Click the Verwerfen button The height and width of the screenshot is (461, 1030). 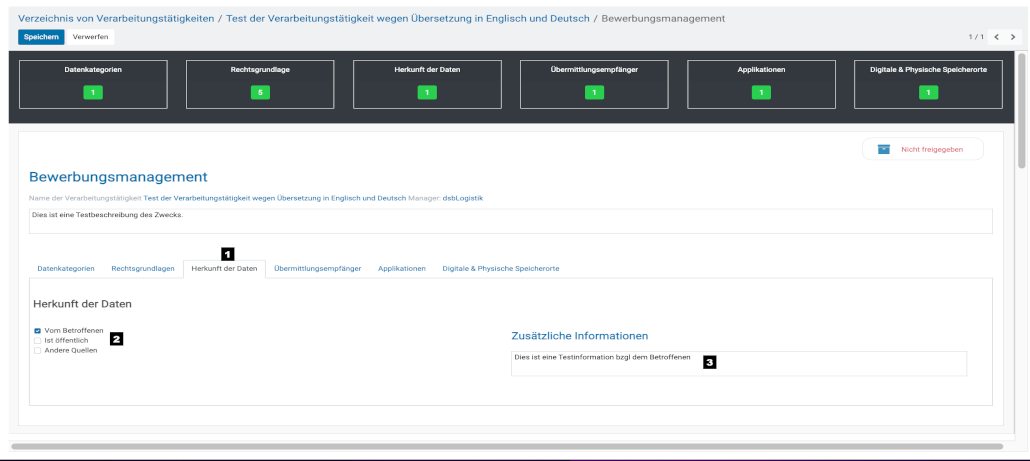pos(91,37)
